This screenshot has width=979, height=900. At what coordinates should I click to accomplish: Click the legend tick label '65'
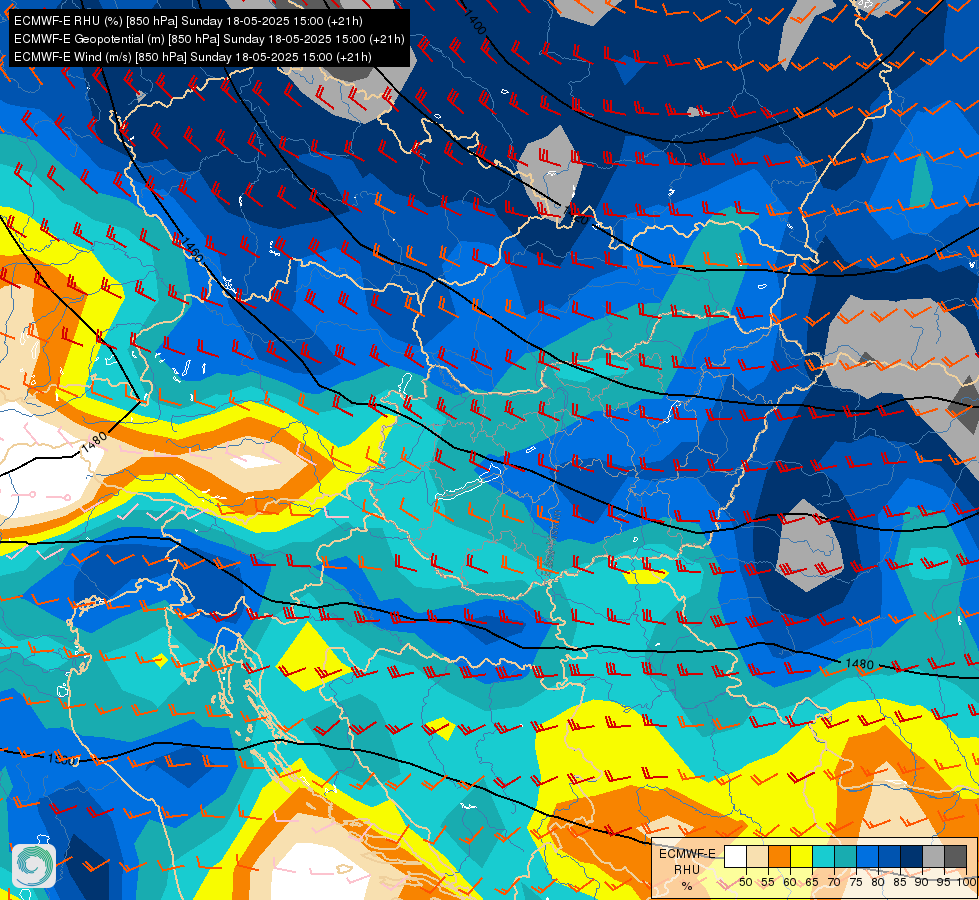[x=812, y=882]
